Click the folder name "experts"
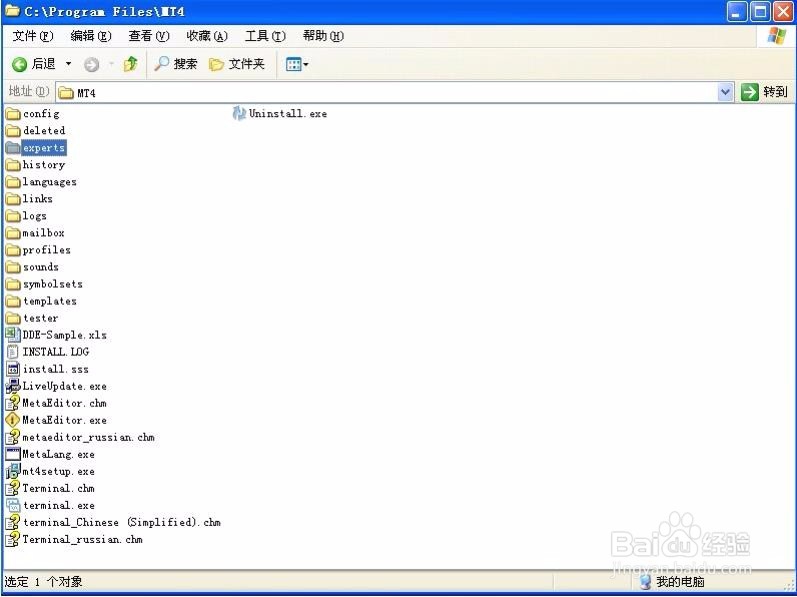This screenshot has height=597, width=797. 44,148
